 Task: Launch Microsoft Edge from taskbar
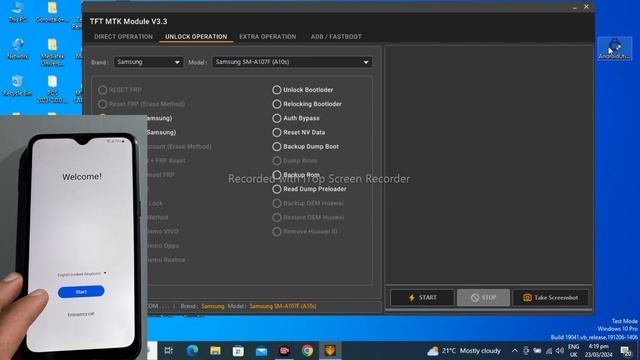tap(192, 350)
